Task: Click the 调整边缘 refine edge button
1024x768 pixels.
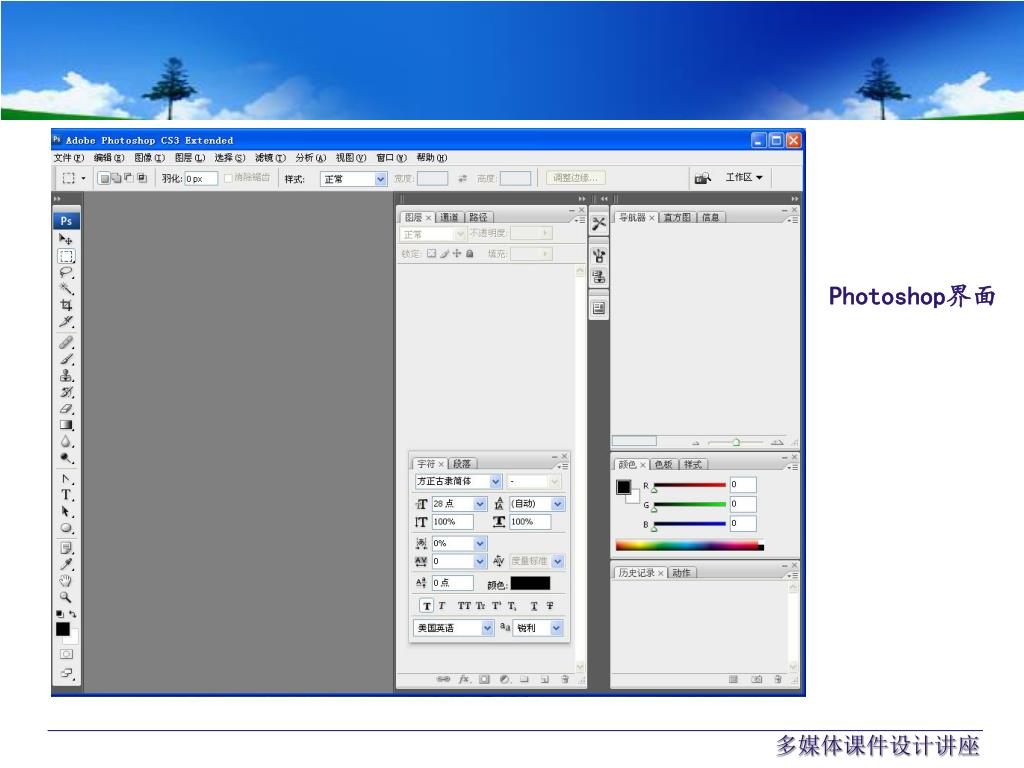Action: [x=575, y=178]
